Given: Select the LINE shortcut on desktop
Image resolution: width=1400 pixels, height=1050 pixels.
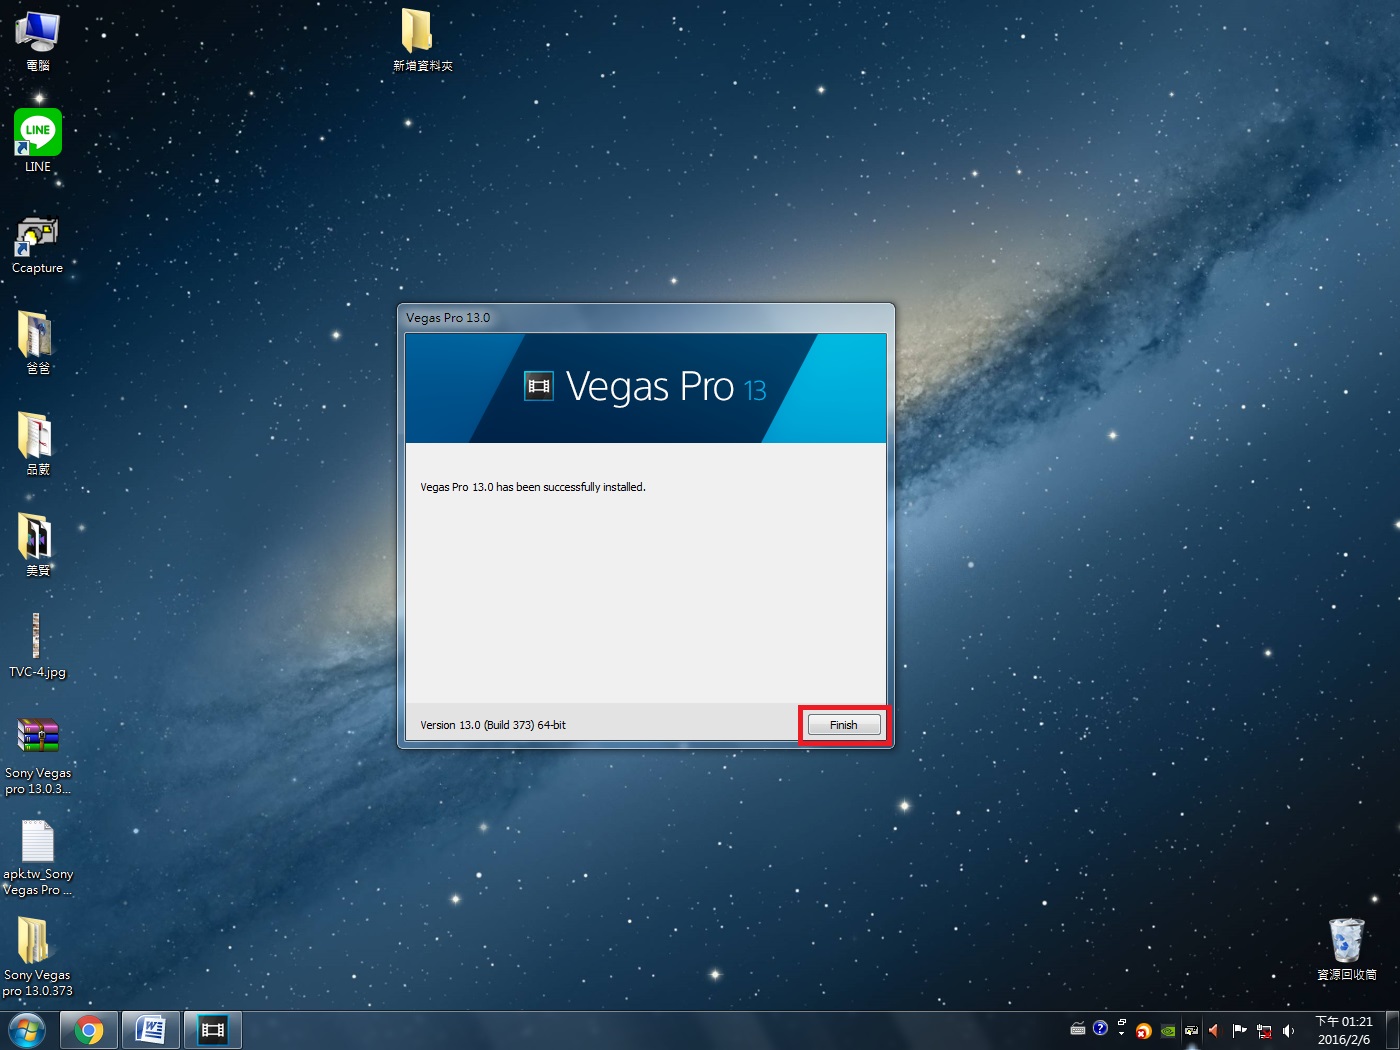Looking at the screenshot, I should point(38,141).
